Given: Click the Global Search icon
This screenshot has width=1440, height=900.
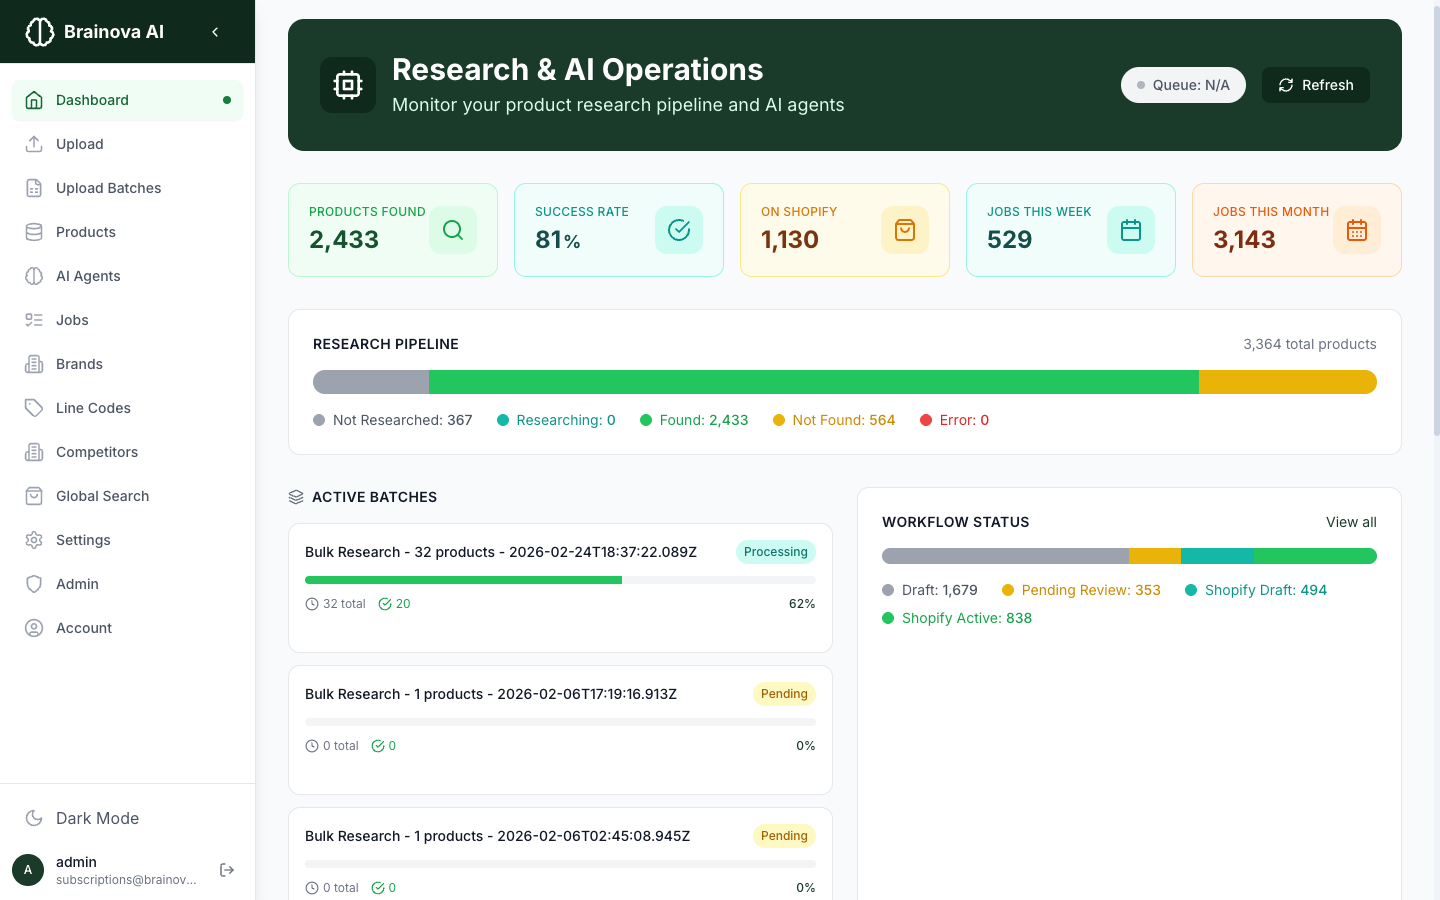Looking at the screenshot, I should (x=33, y=496).
